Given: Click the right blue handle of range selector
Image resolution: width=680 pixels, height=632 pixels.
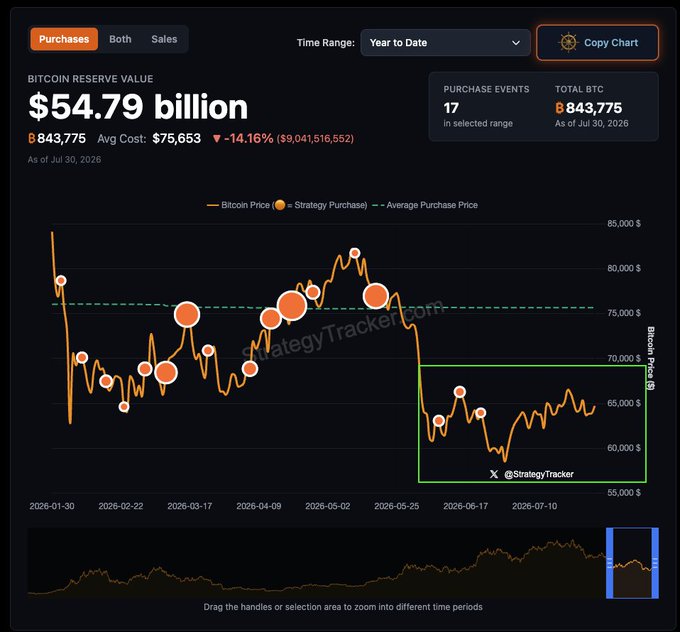Looking at the screenshot, I should [x=655, y=563].
